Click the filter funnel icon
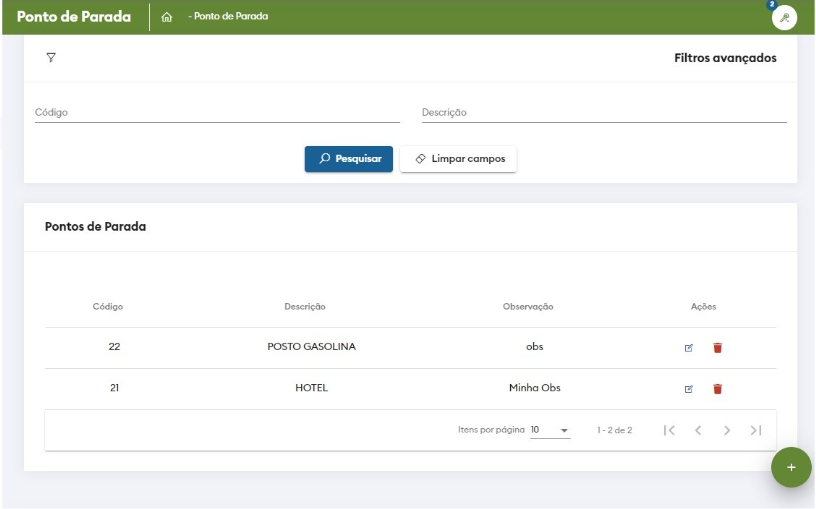The height and width of the screenshot is (509, 816). pyautogui.click(x=51, y=58)
